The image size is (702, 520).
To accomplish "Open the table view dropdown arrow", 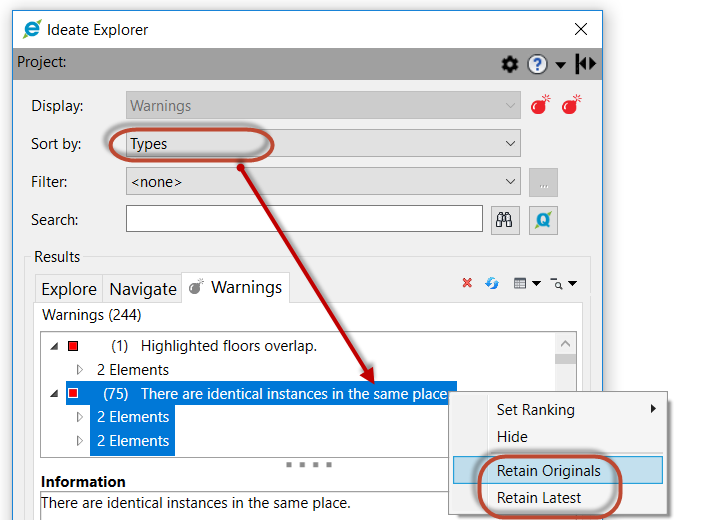I will tap(536, 283).
